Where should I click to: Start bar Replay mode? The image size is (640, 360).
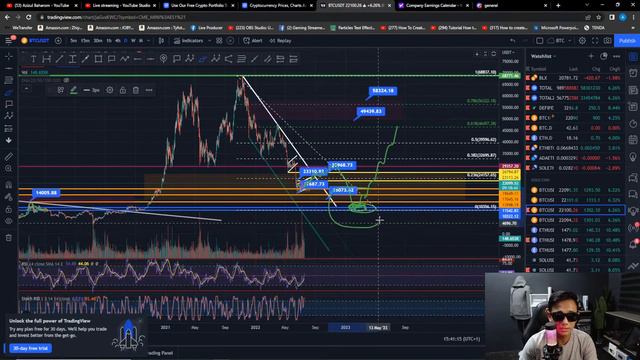coord(280,41)
